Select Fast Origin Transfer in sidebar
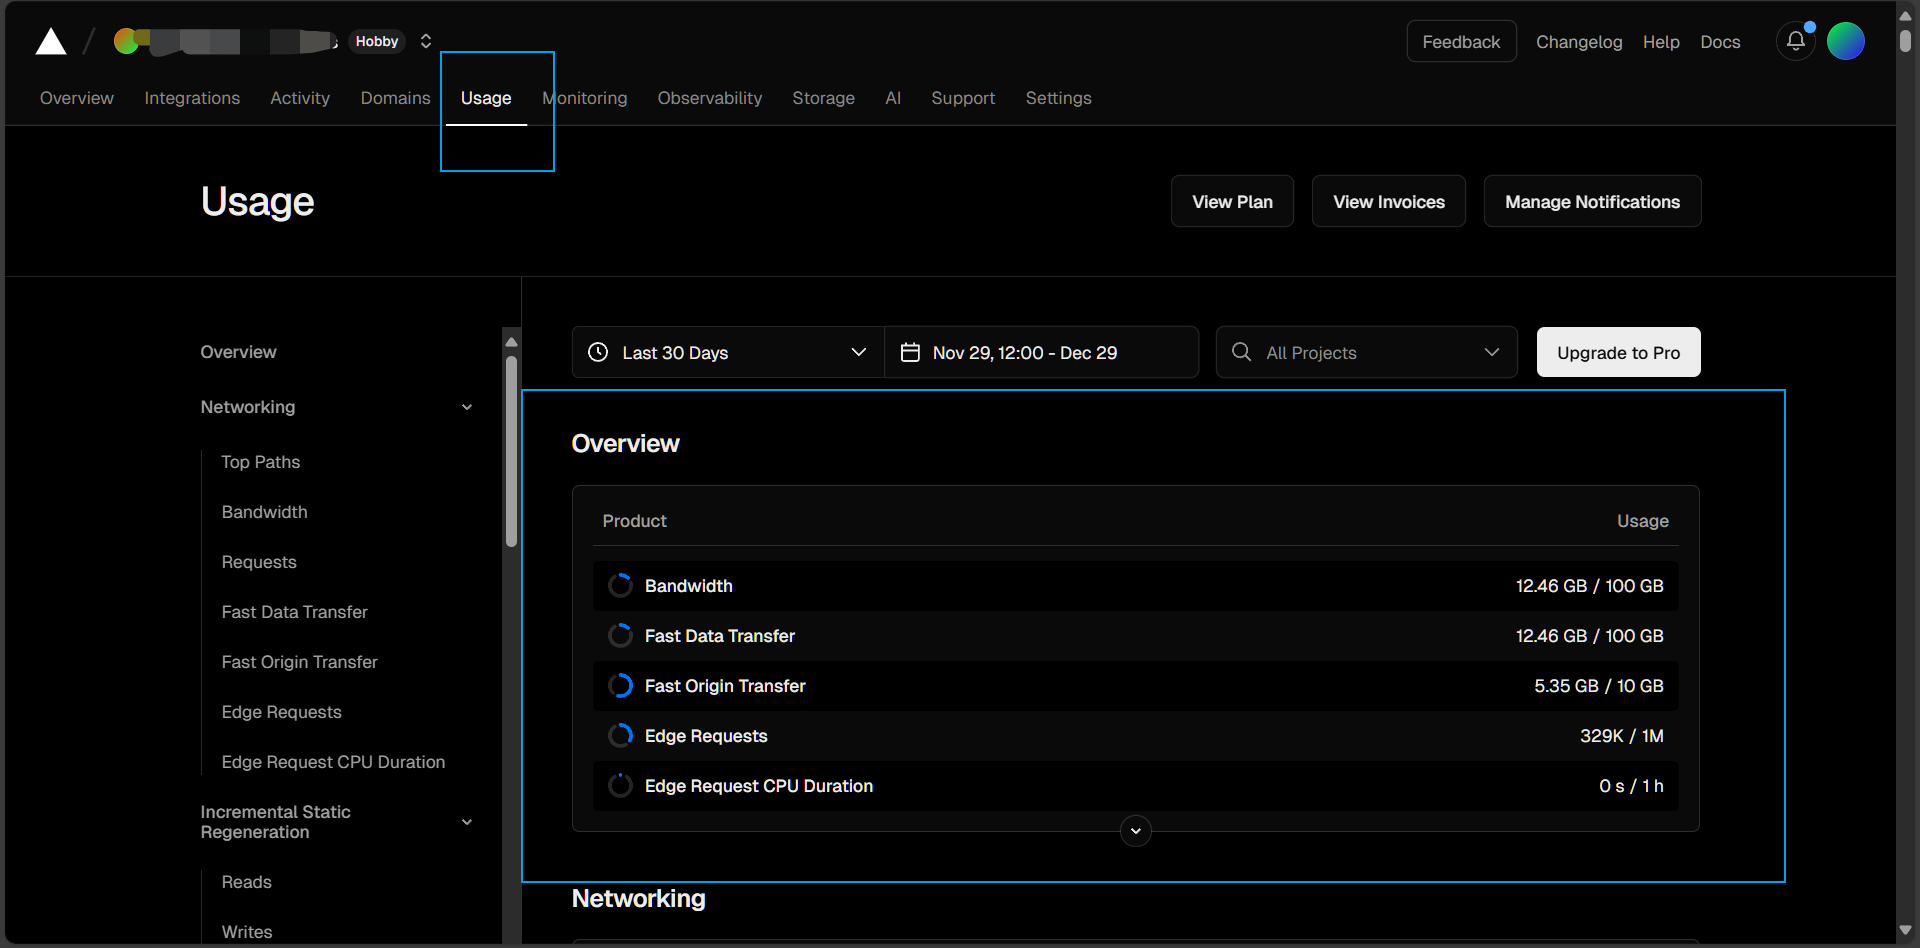Viewport: 1920px width, 948px height. (x=300, y=662)
